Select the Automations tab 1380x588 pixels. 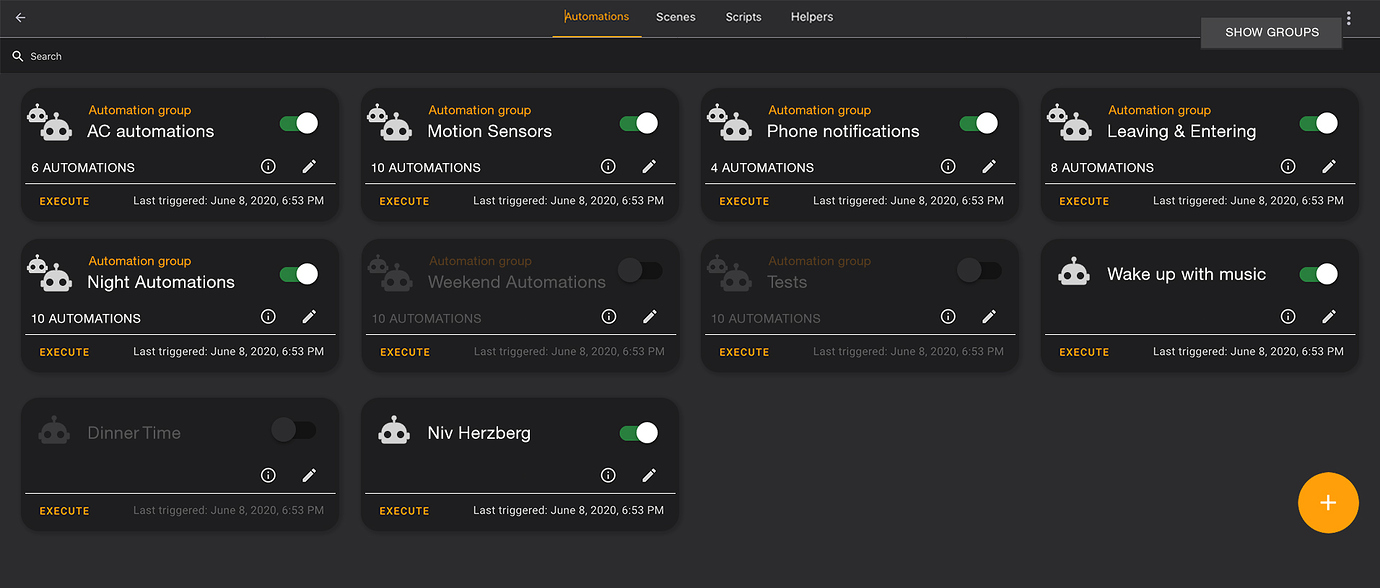coord(597,17)
